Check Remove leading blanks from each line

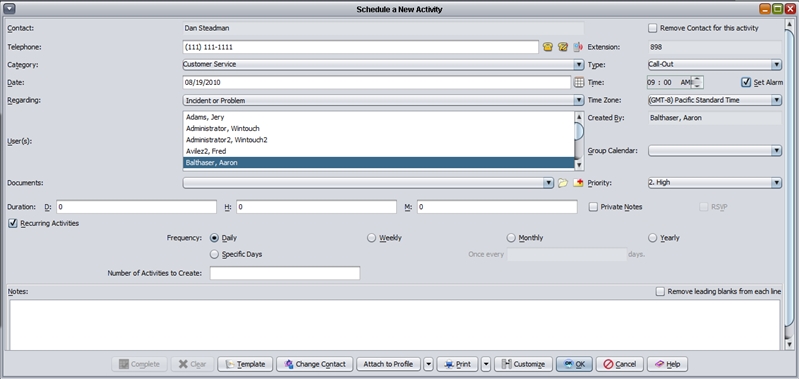click(660, 291)
